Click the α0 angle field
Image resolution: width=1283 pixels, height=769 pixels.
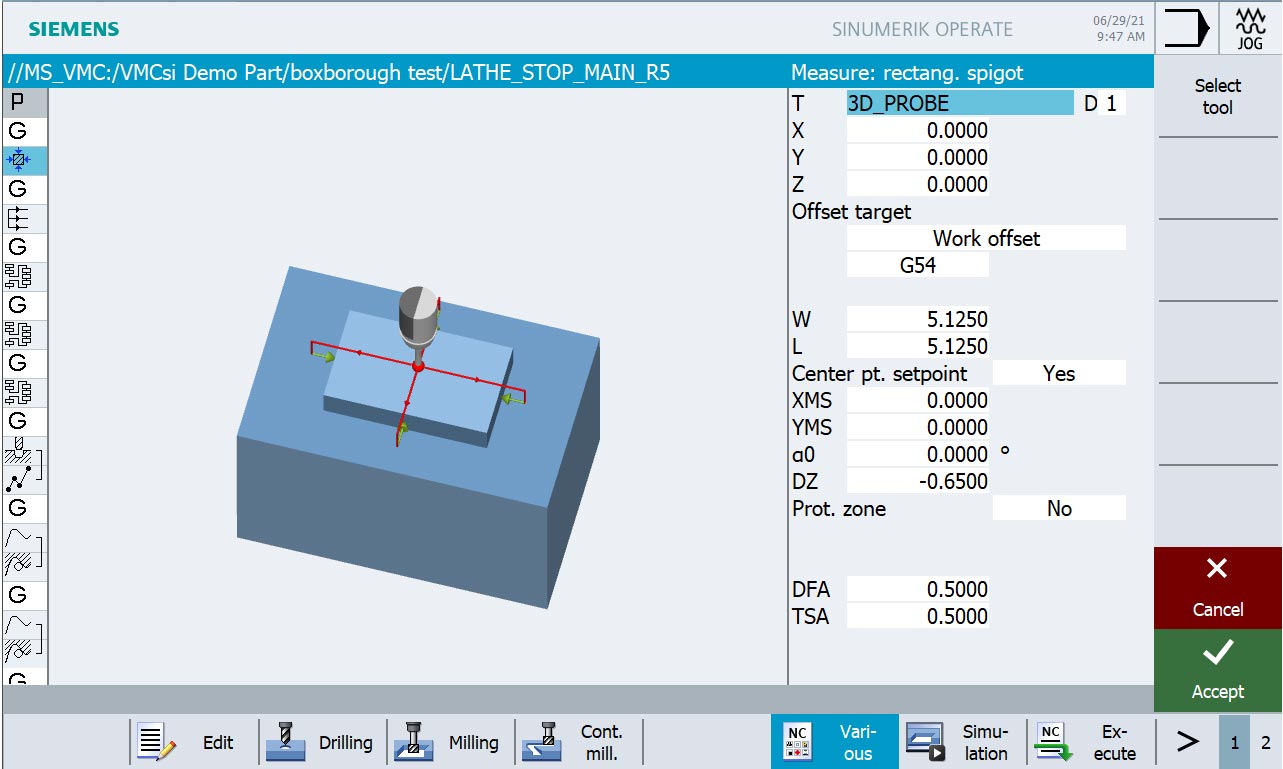tap(917, 454)
